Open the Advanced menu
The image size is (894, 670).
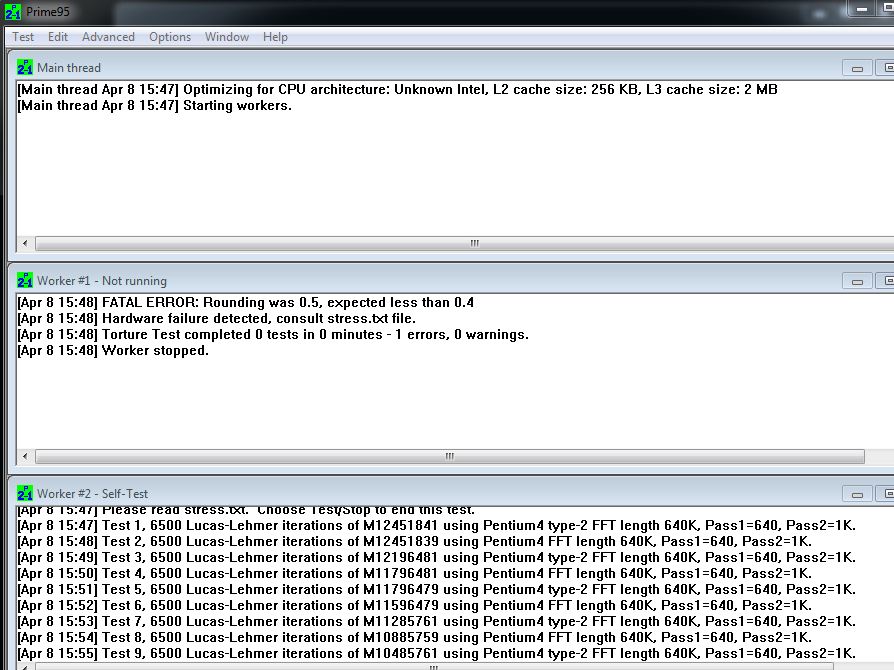tap(108, 37)
